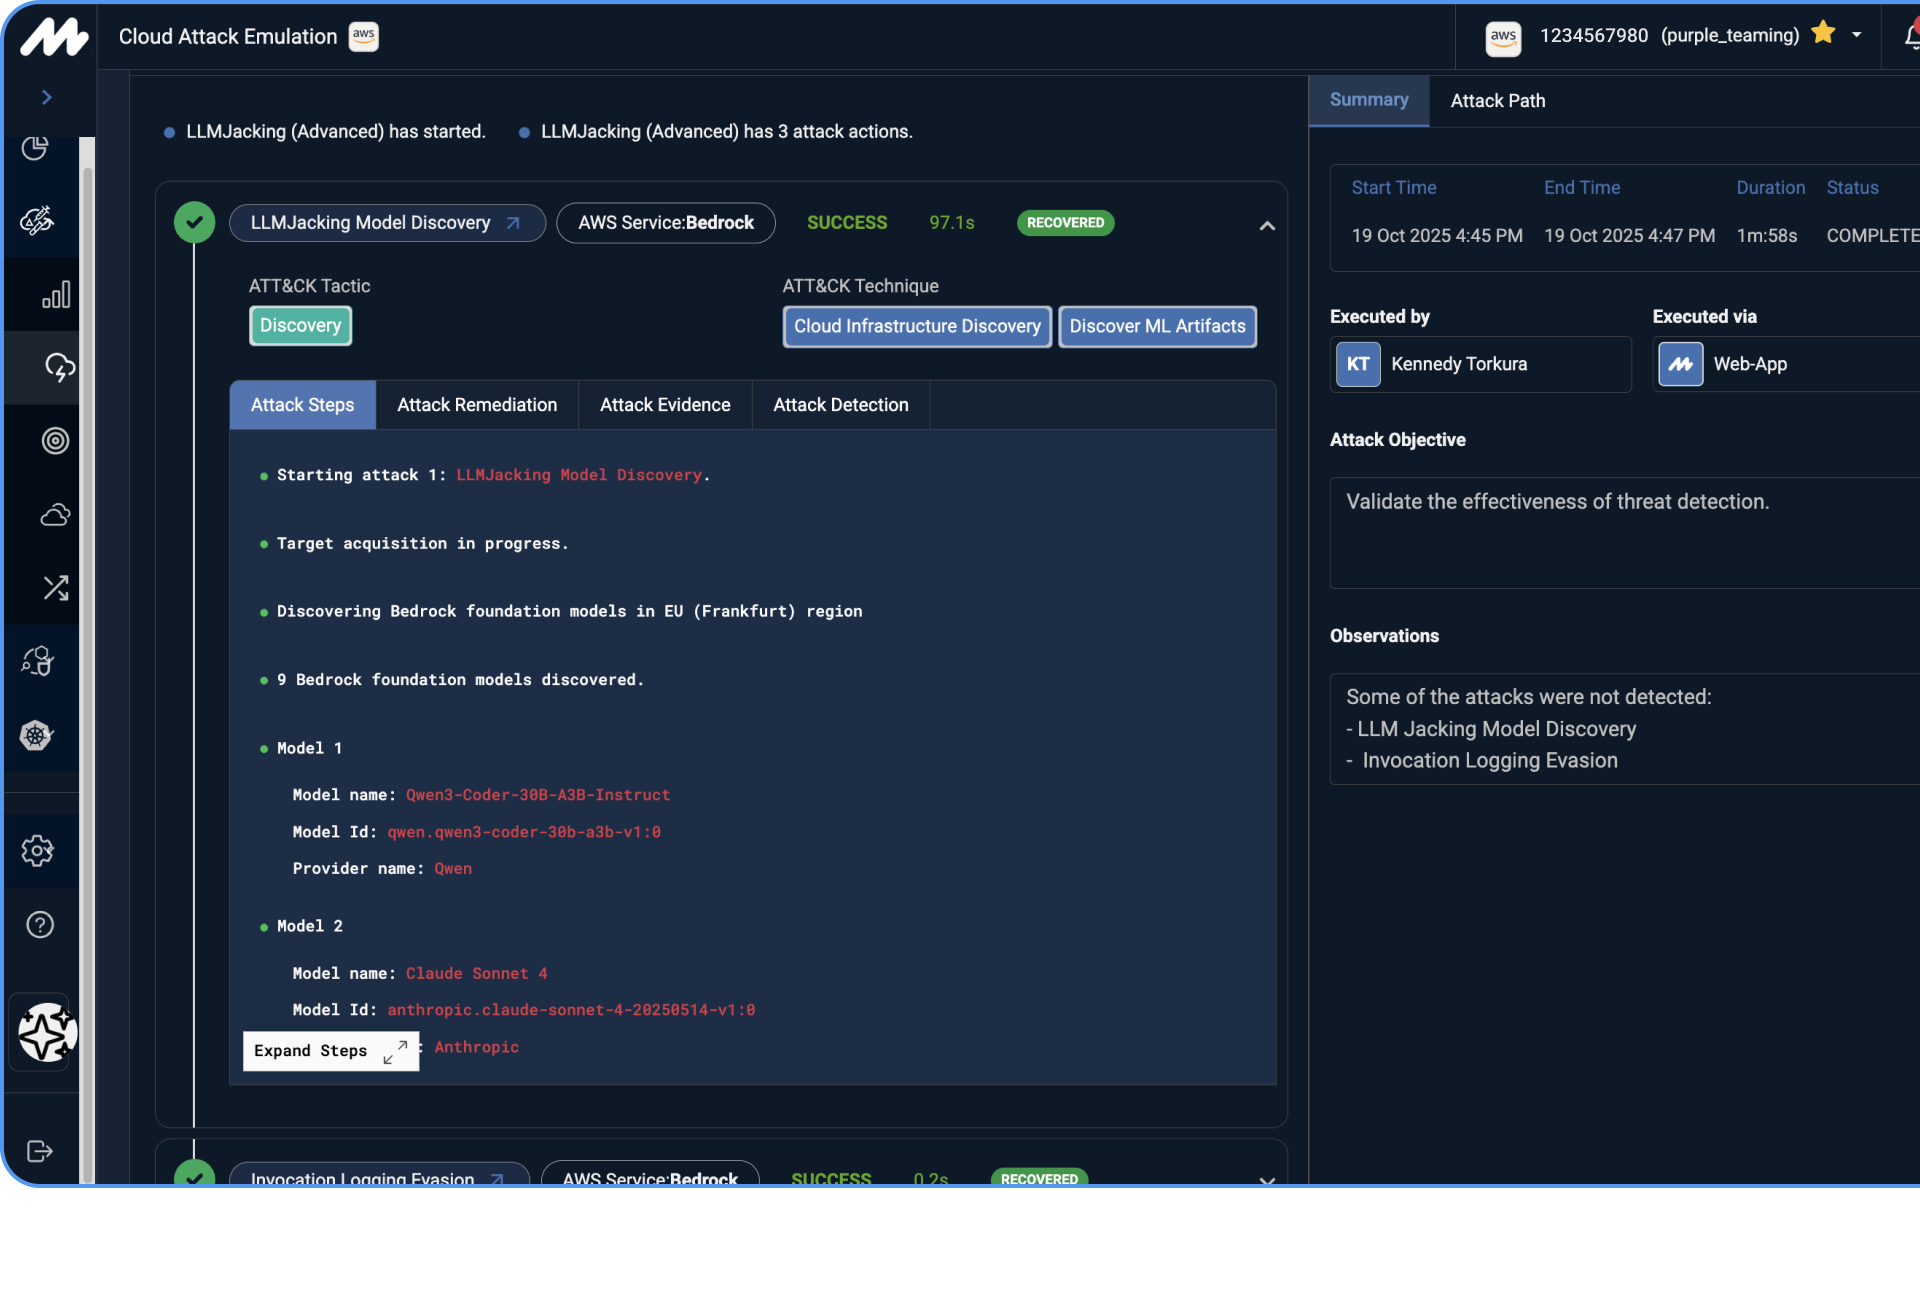Screen dimensions: 1920x1304
Task: Open the Attack Remediation tab
Action: (x=477, y=405)
